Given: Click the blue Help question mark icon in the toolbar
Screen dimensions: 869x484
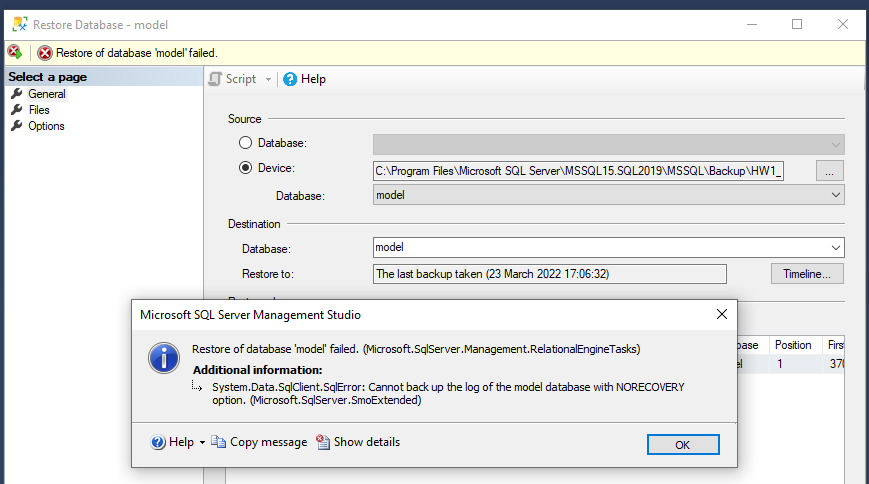Looking at the screenshot, I should 290,79.
